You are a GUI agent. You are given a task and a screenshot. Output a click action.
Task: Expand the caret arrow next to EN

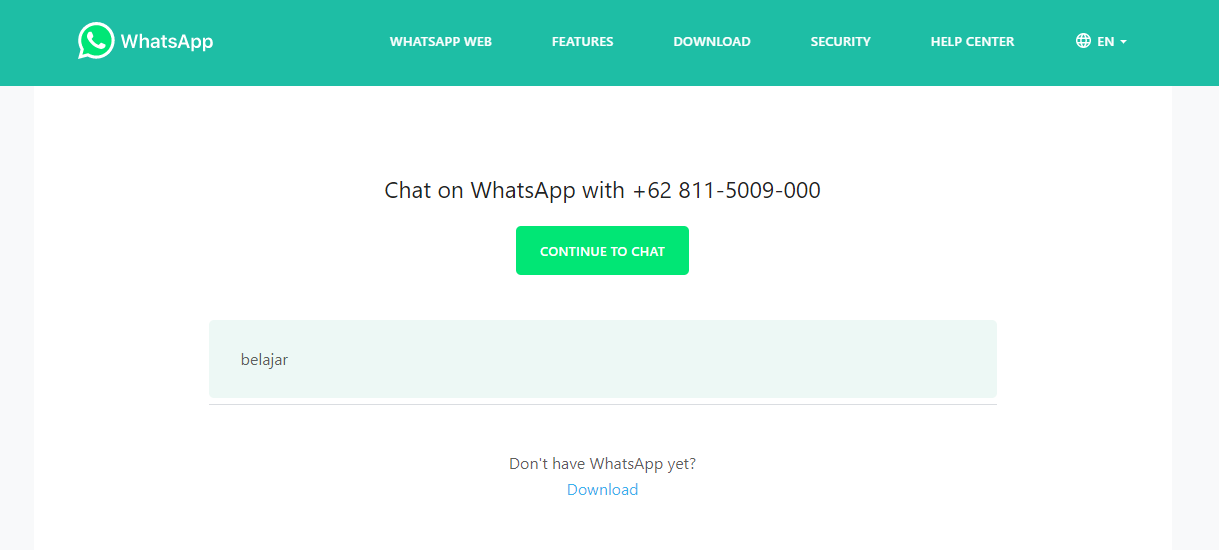[1124, 42]
